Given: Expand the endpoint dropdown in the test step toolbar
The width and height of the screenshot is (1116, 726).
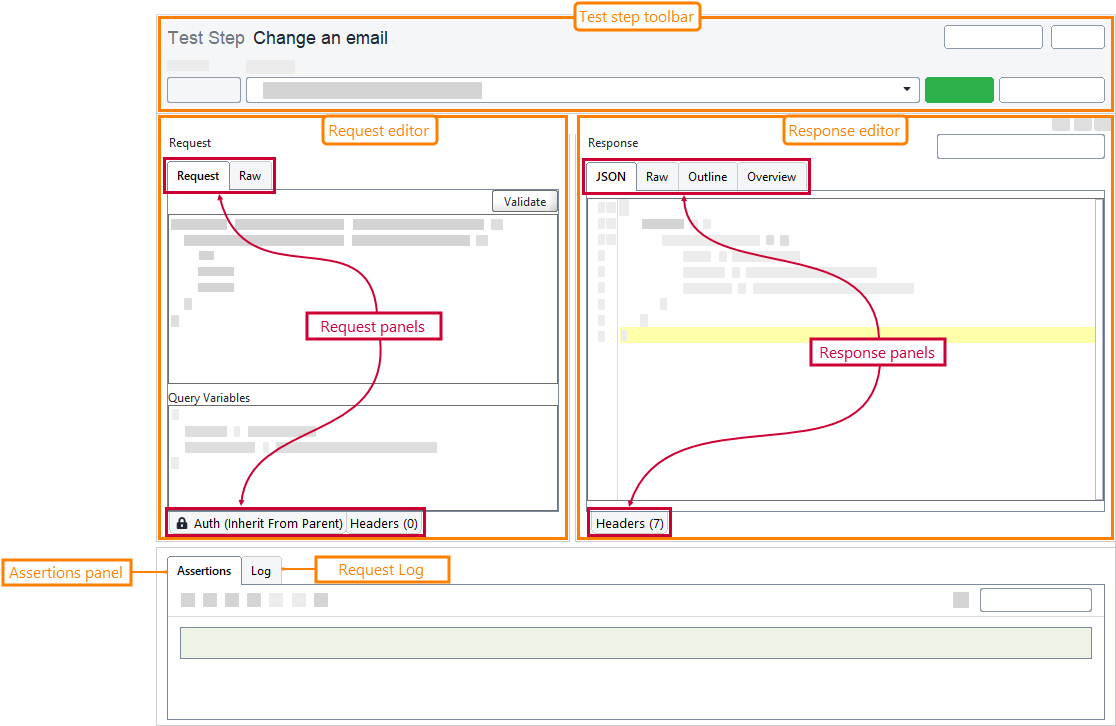Looking at the screenshot, I should [906, 89].
